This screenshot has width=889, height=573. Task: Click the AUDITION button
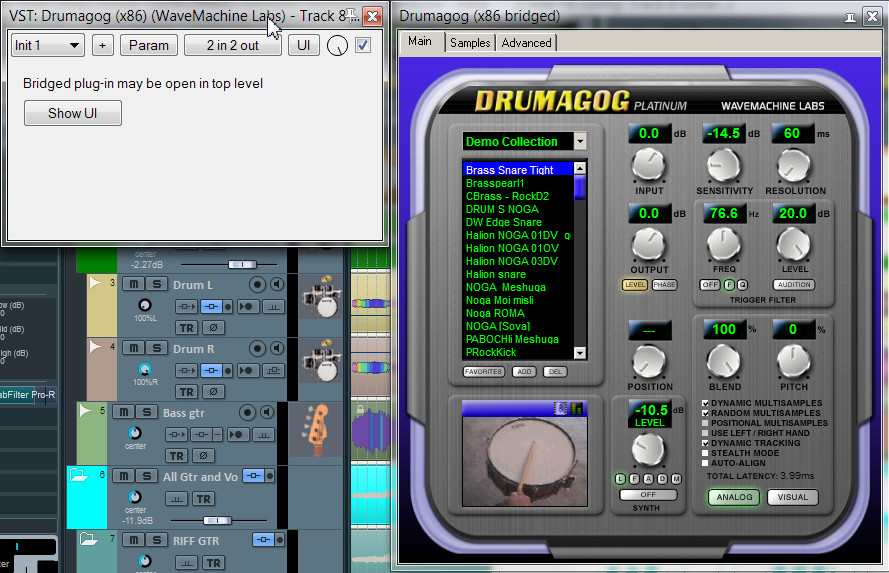click(794, 285)
